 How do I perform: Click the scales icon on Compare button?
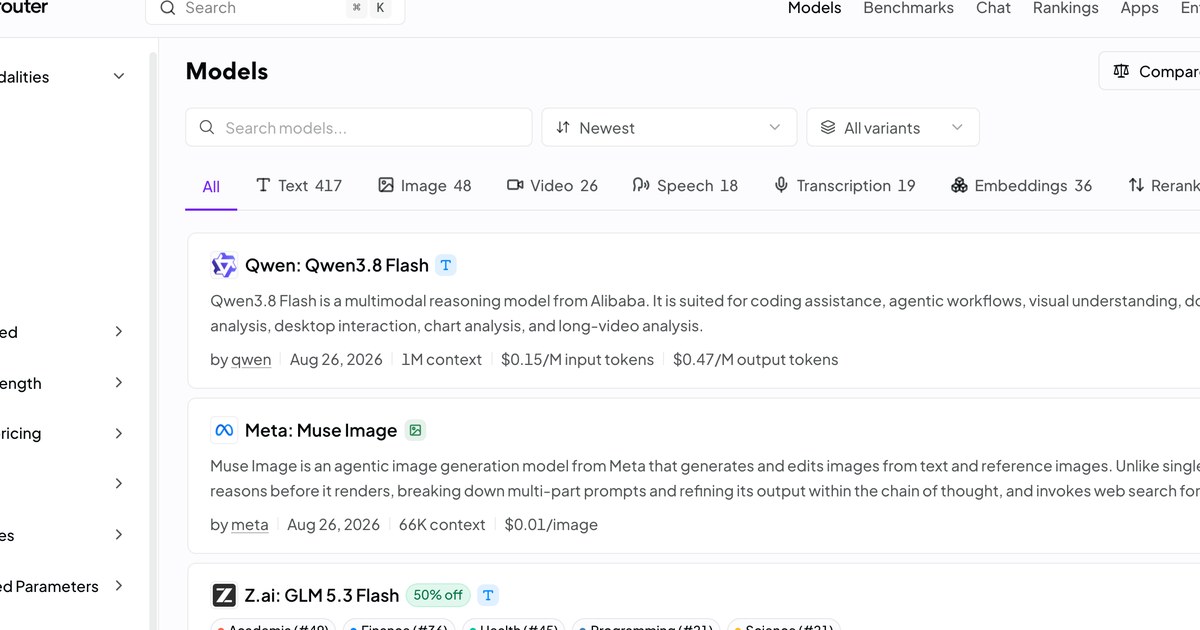point(1121,71)
